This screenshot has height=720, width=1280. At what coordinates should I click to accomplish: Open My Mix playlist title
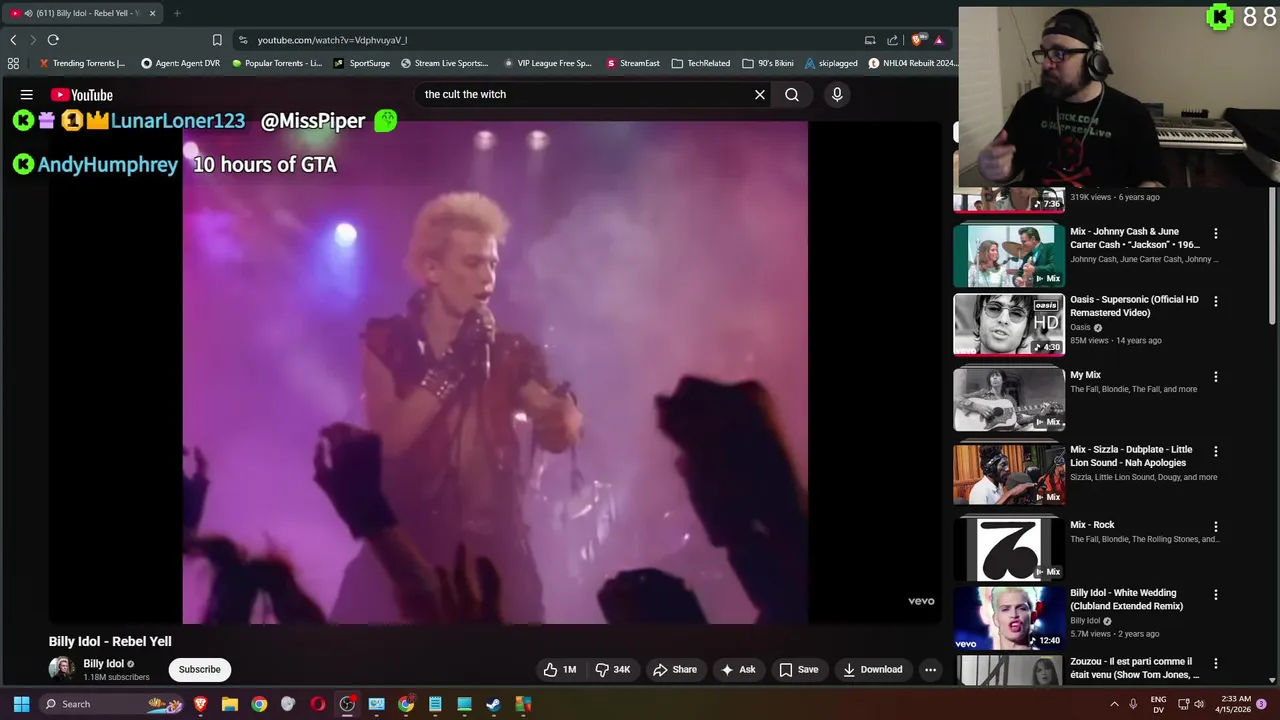click(1085, 375)
